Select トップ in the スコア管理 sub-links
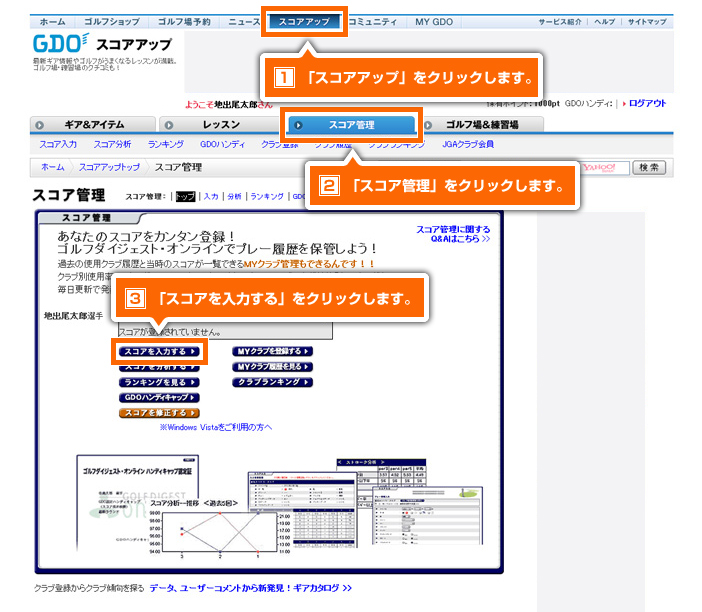Image resolution: width=702 pixels, height=612 pixels. (x=185, y=197)
